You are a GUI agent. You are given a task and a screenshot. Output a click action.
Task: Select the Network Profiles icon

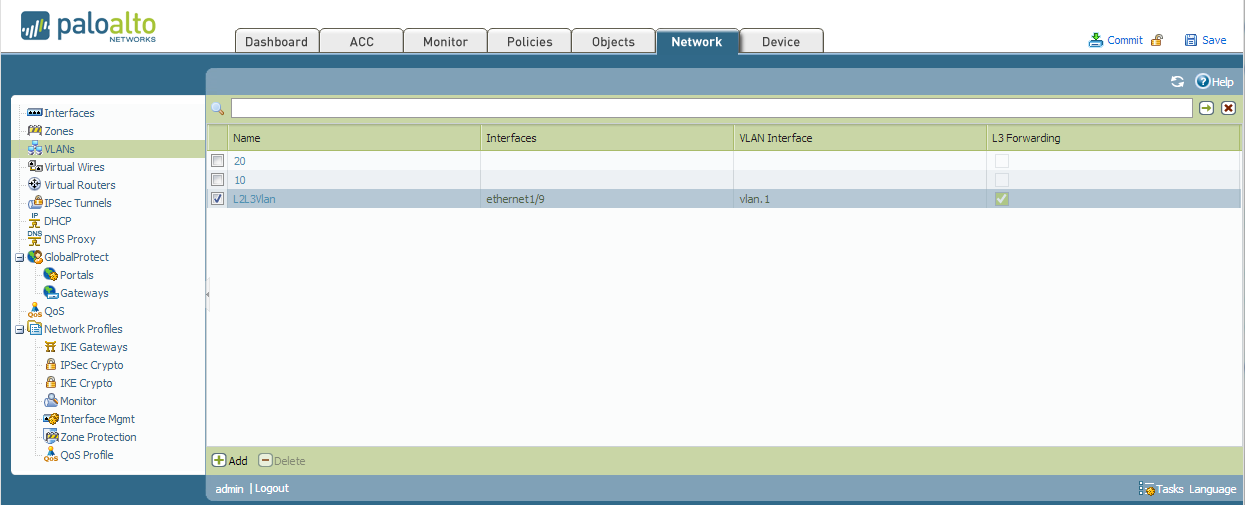click(x=35, y=329)
